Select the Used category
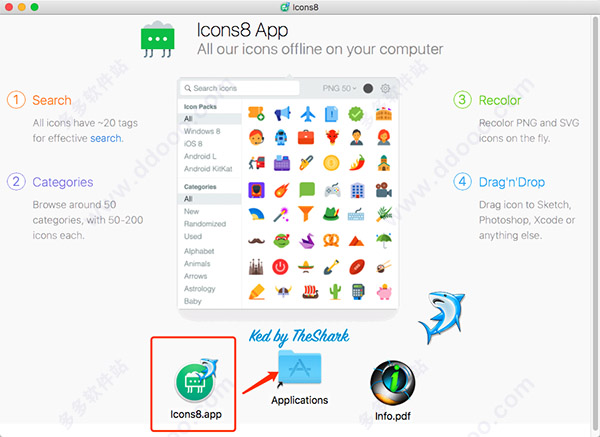The height and width of the screenshot is (437, 600). 193,236
